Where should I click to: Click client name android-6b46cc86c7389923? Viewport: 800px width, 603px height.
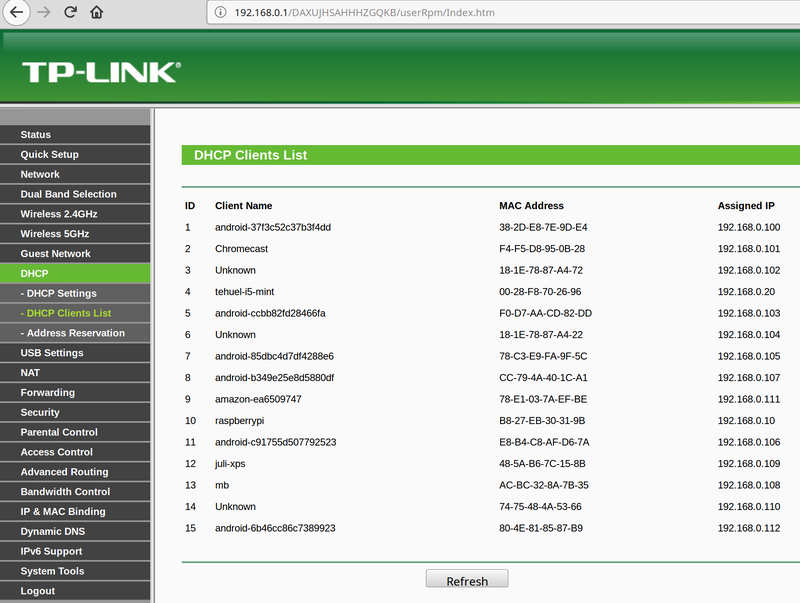pyautogui.click(x=275, y=528)
